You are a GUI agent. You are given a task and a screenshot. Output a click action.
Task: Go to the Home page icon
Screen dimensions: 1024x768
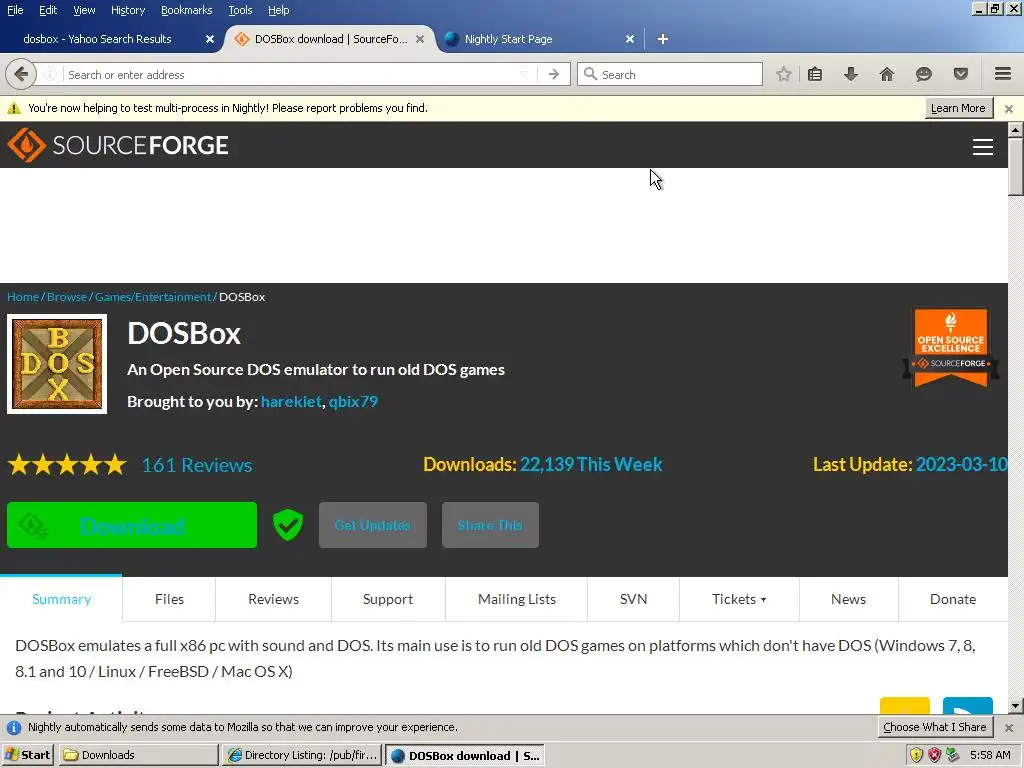coord(886,74)
